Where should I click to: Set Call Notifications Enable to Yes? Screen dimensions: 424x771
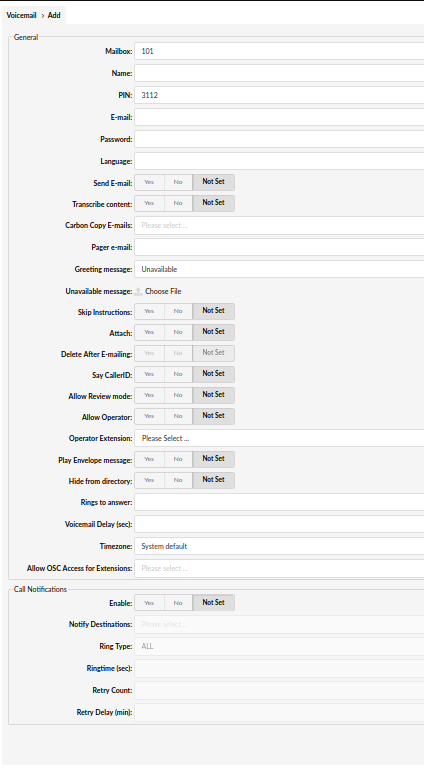coord(149,603)
